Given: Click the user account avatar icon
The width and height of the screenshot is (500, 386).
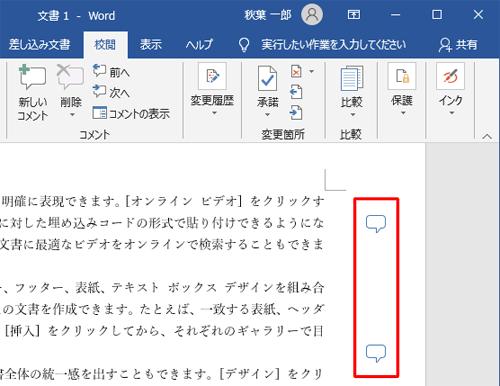Looking at the screenshot, I should 312,15.
